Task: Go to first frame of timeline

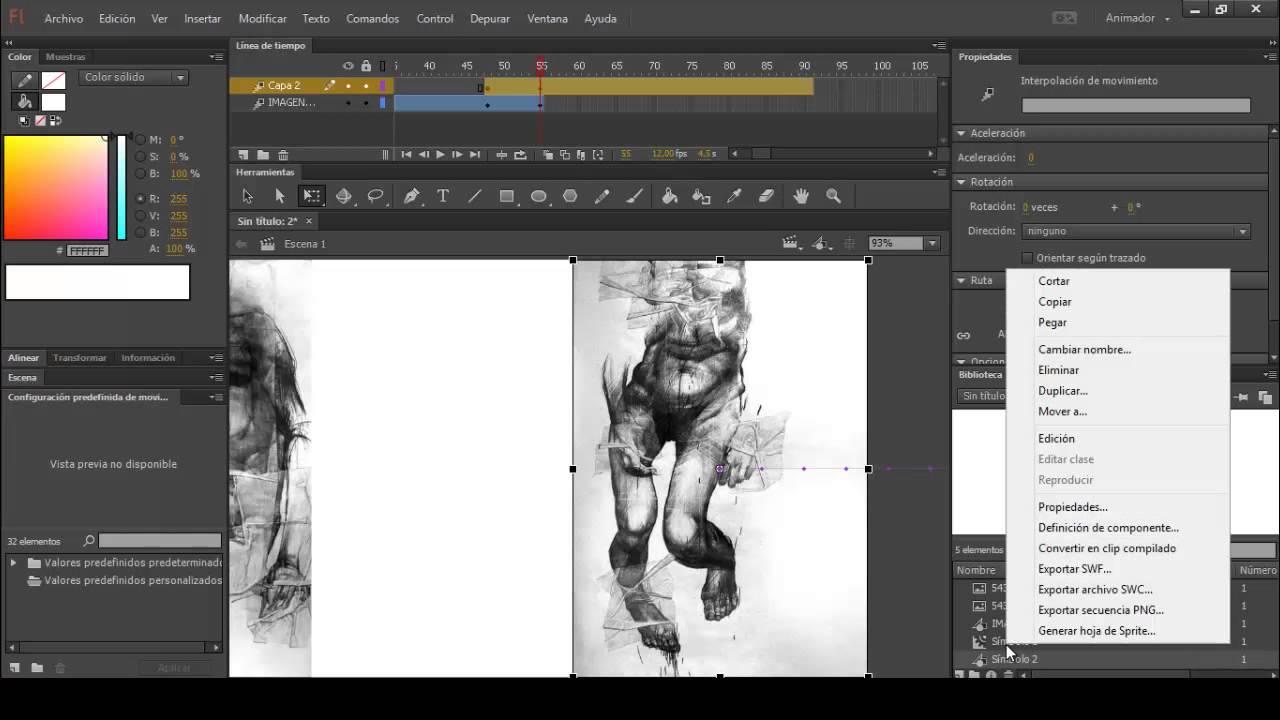Action: click(406, 155)
